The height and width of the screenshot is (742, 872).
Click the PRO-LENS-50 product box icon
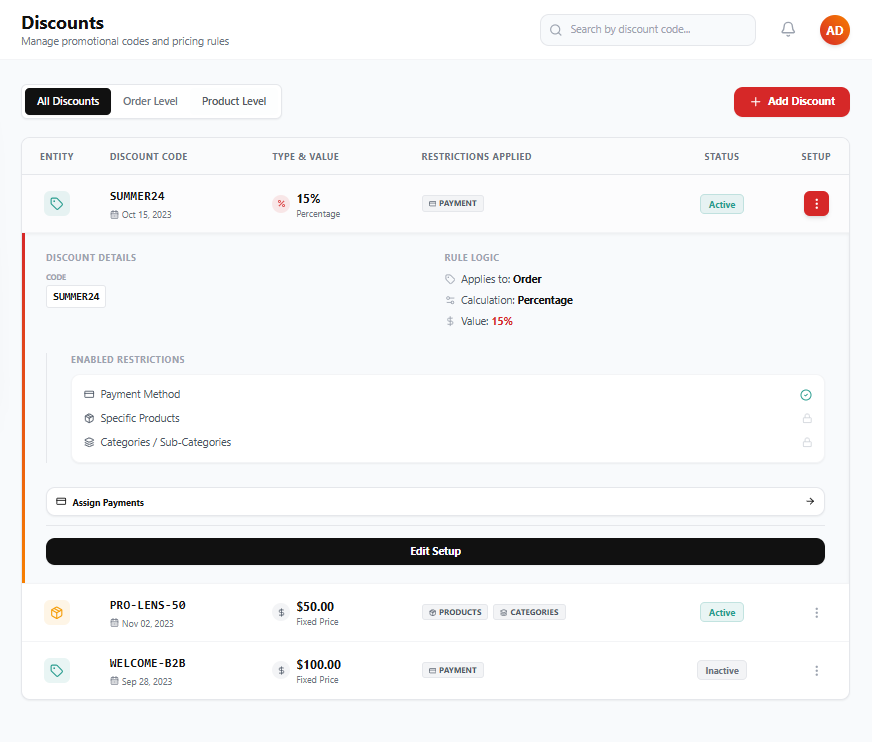click(57, 612)
